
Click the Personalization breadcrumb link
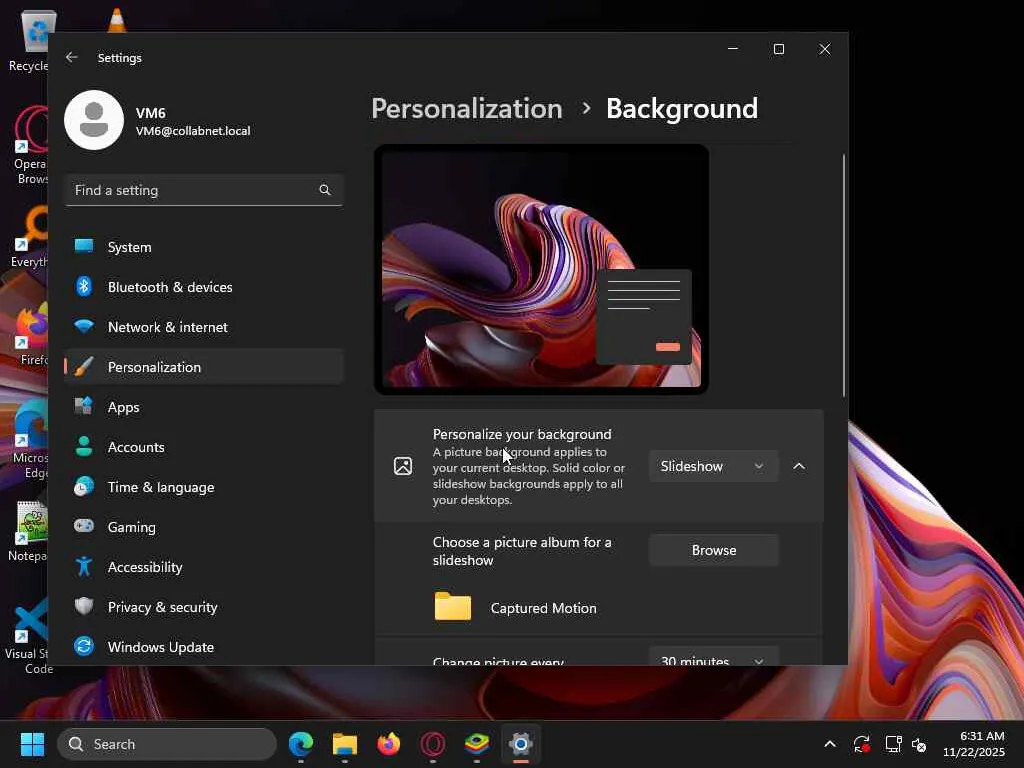tap(466, 108)
